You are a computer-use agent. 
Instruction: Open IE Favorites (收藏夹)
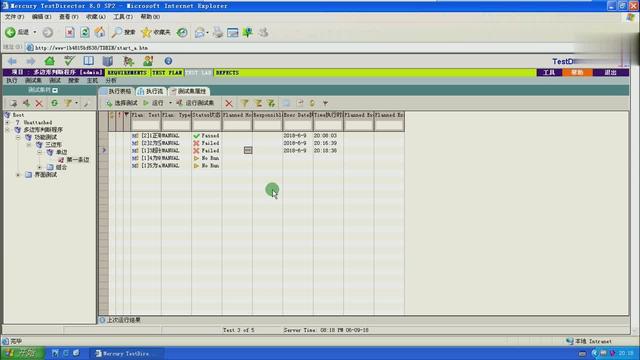point(156,32)
